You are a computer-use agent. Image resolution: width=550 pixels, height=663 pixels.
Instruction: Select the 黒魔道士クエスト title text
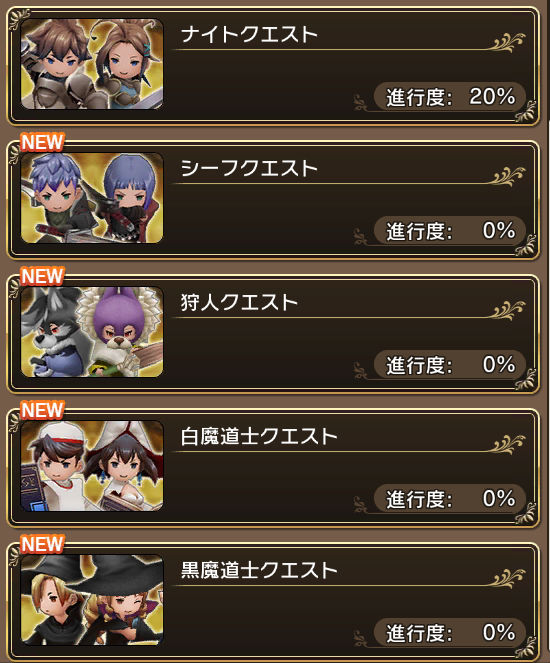pos(259,570)
